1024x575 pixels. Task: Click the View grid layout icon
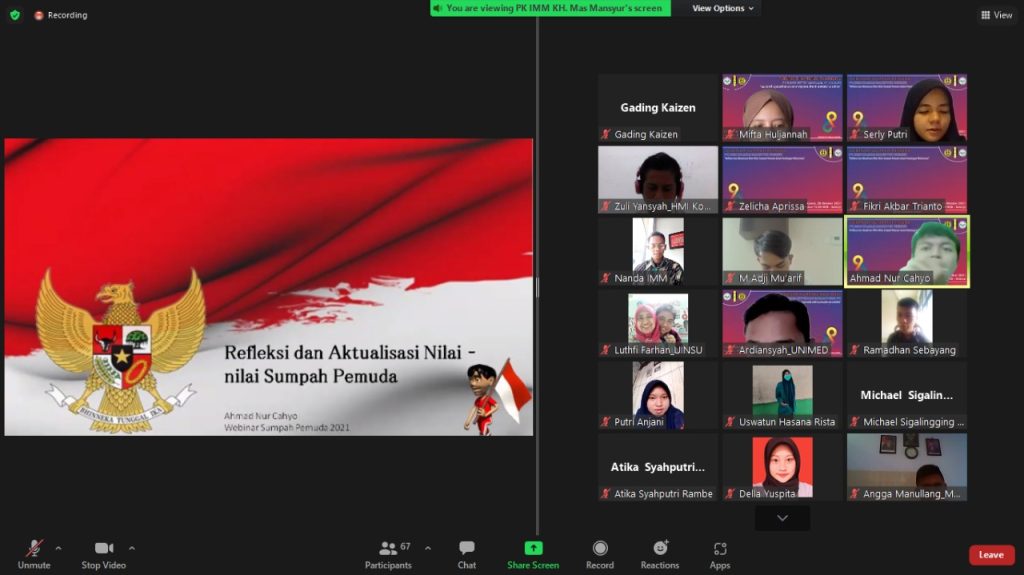985,14
